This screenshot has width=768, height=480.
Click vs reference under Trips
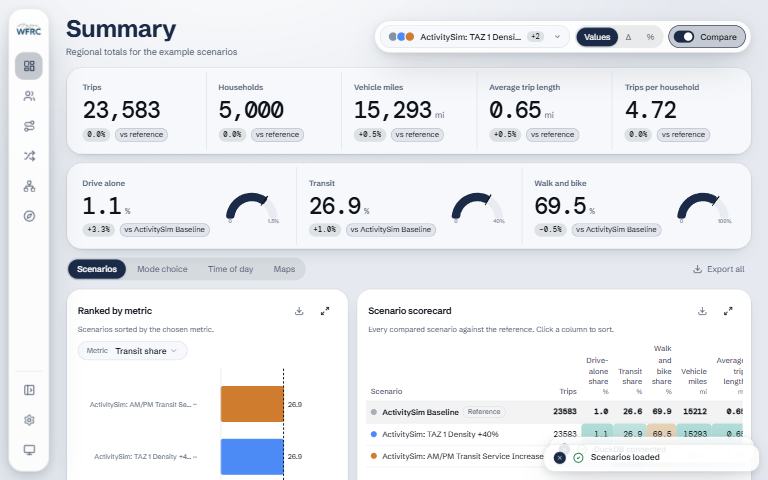[x=141, y=135]
